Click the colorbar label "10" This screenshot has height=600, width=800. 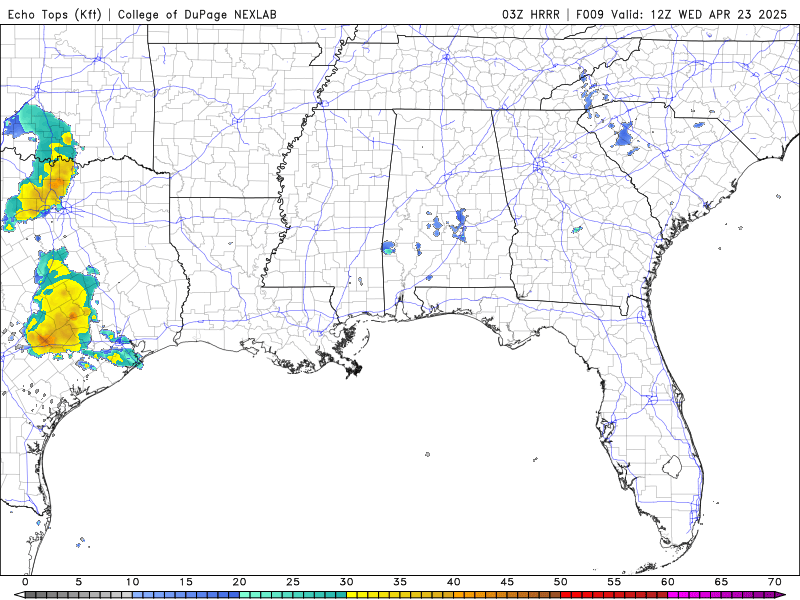point(132,582)
